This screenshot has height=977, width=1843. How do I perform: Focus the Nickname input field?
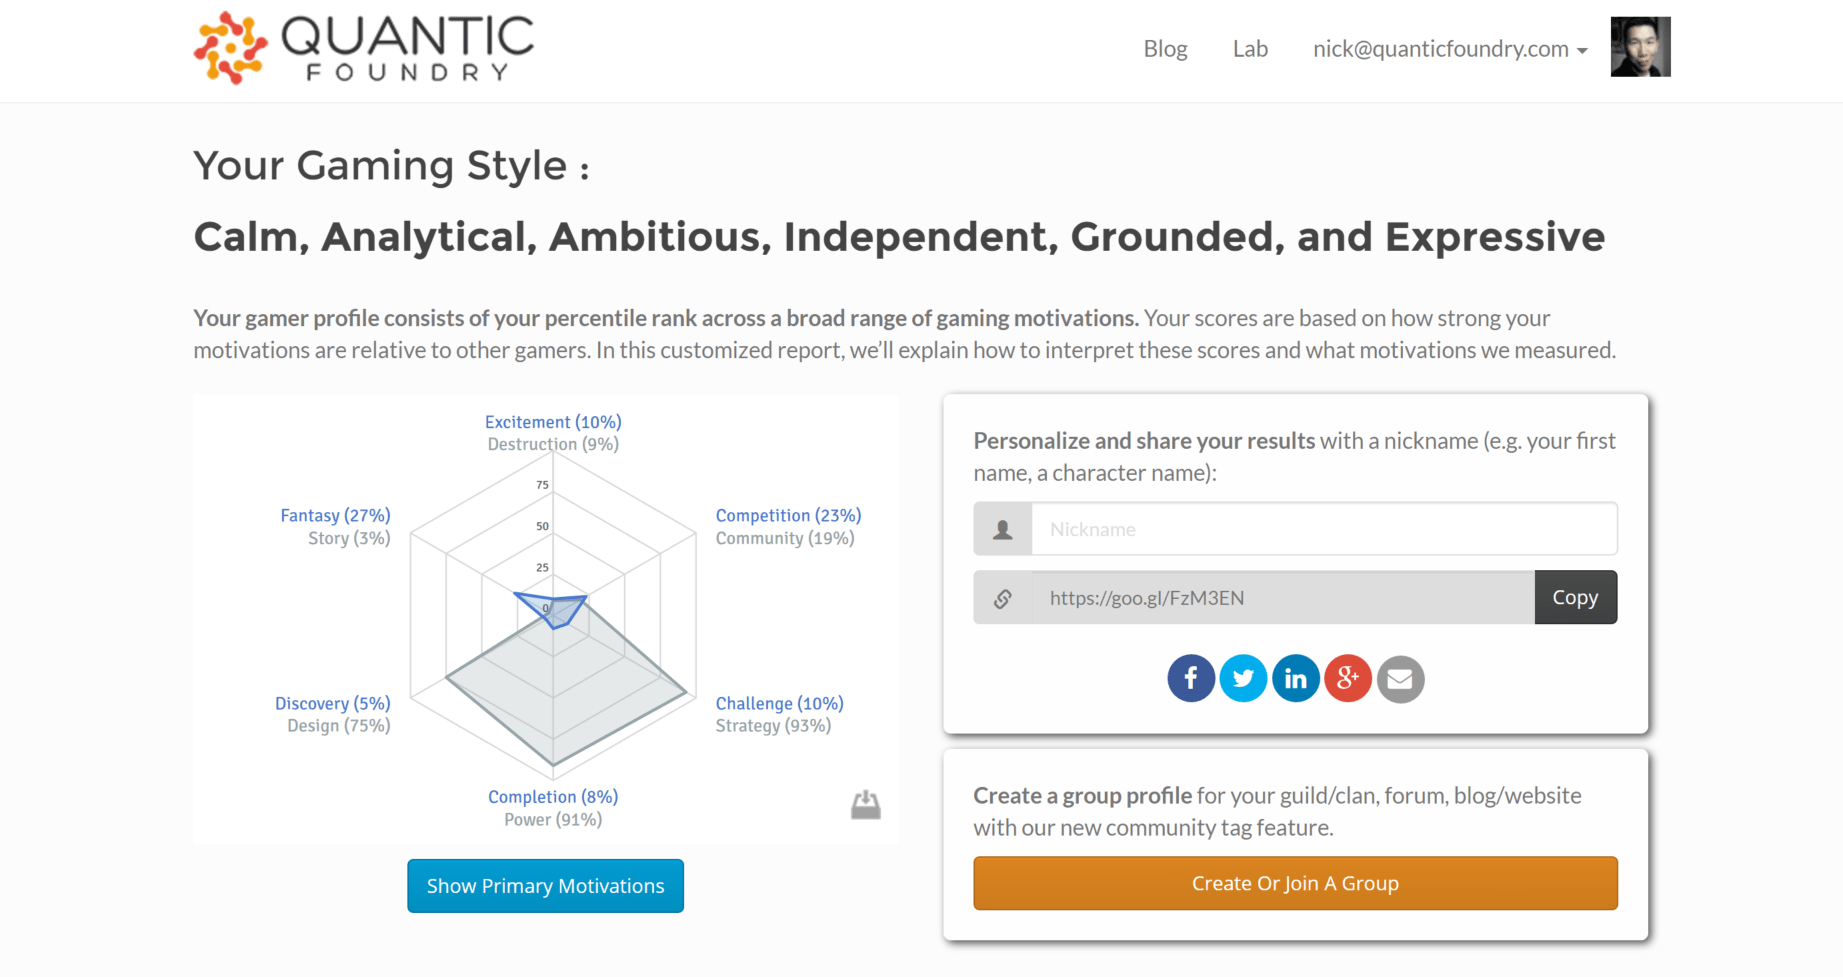[1323, 529]
